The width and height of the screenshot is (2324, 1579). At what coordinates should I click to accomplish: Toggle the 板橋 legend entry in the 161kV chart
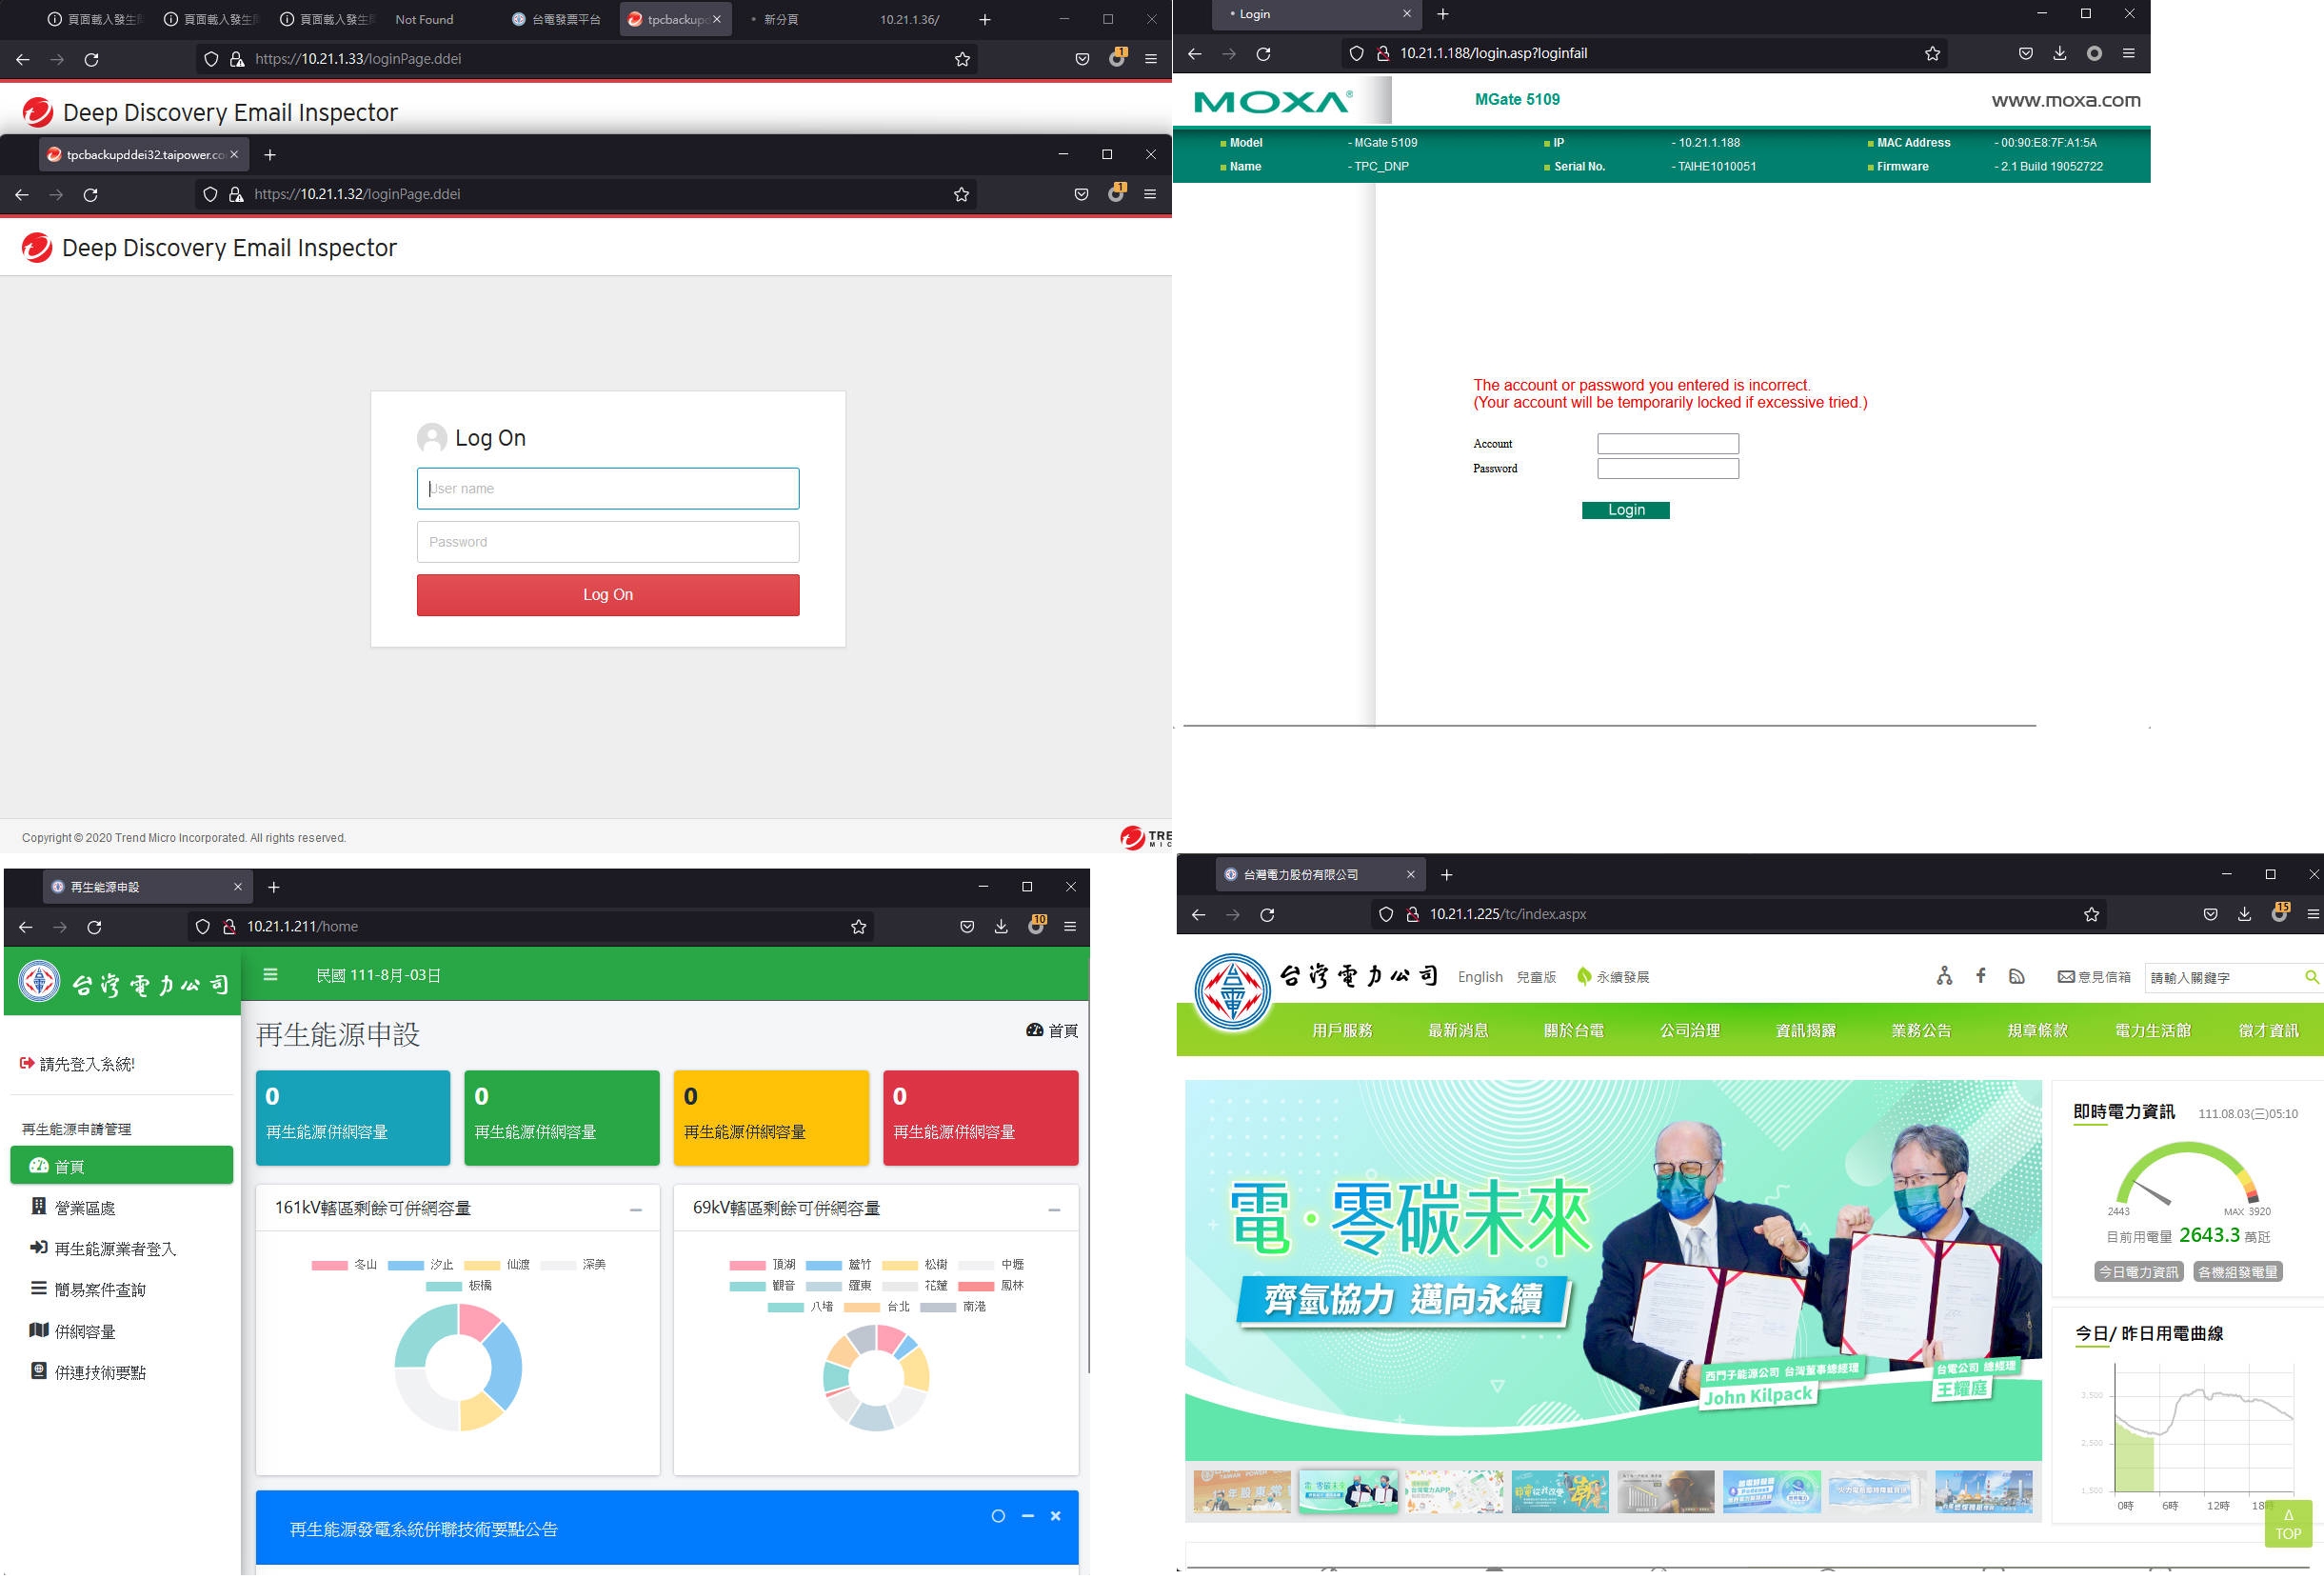click(459, 1287)
